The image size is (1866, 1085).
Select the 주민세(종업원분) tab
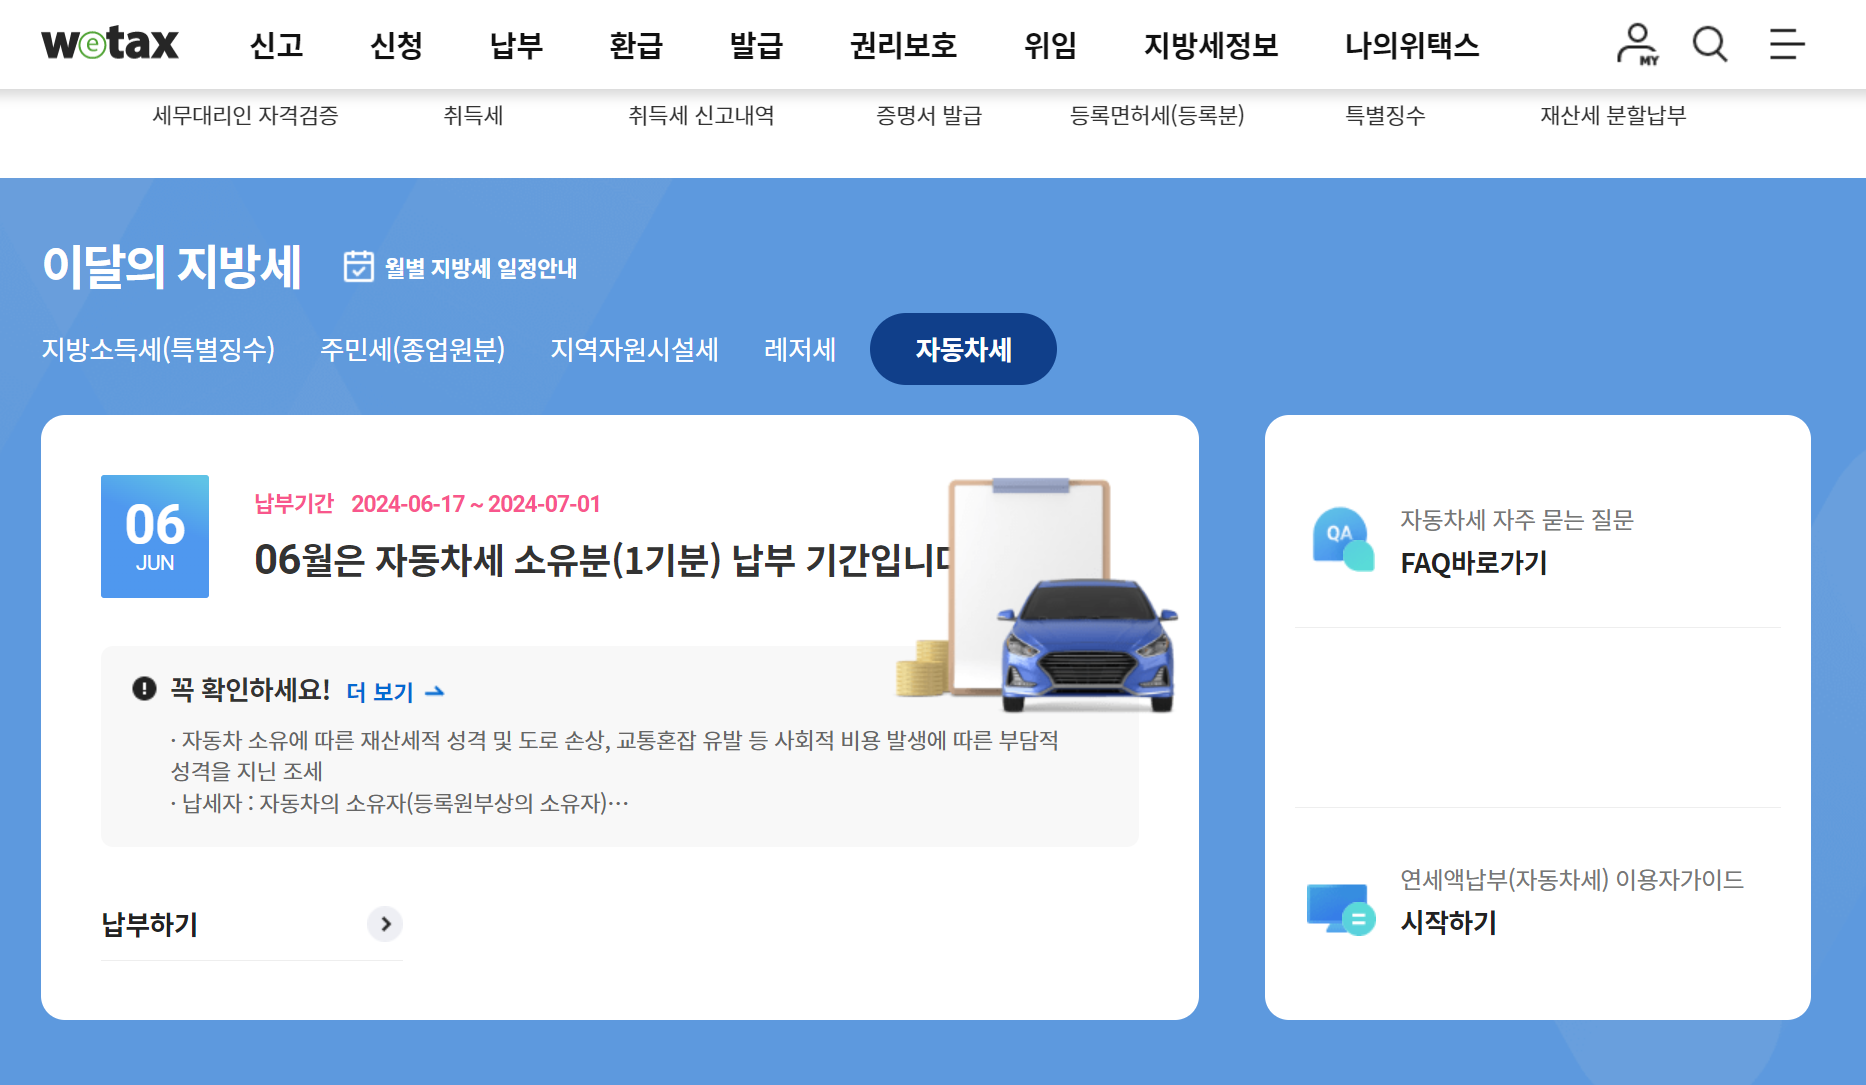tap(412, 349)
